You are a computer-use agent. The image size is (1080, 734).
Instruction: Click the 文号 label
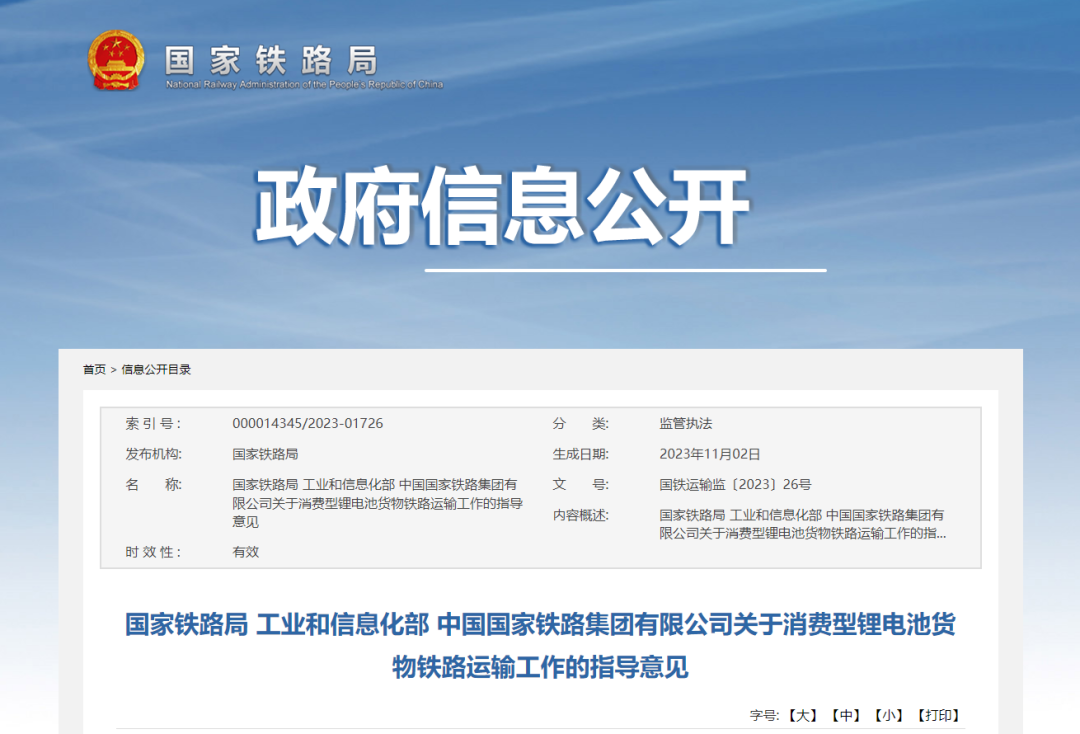pyautogui.click(x=581, y=484)
